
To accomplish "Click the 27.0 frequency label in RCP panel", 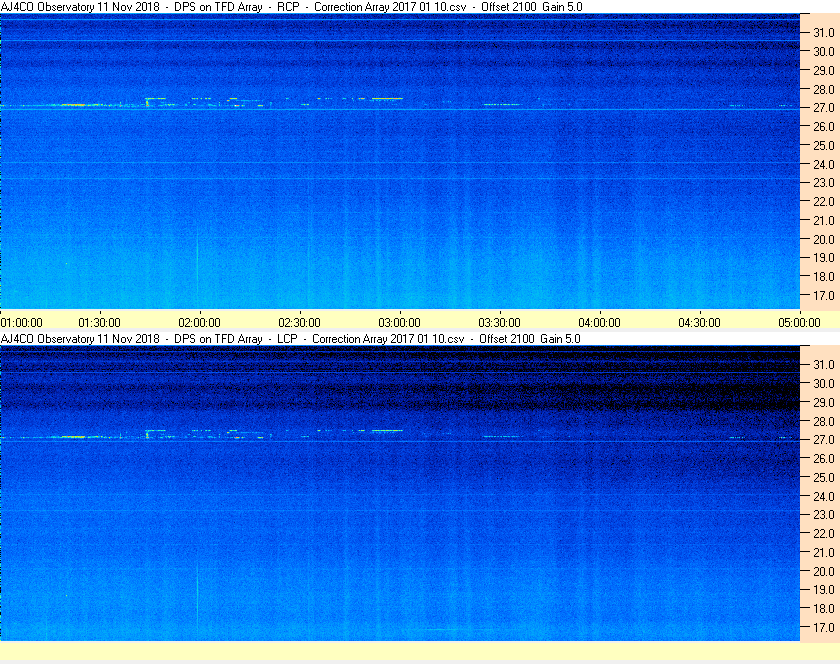I will [x=824, y=108].
